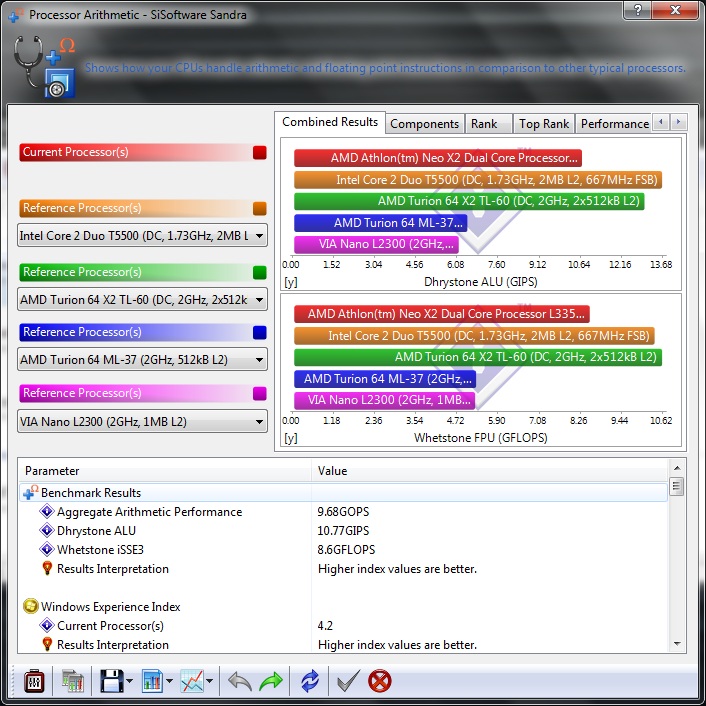Click the 9.68GOPS value

[x=343, y=511]
